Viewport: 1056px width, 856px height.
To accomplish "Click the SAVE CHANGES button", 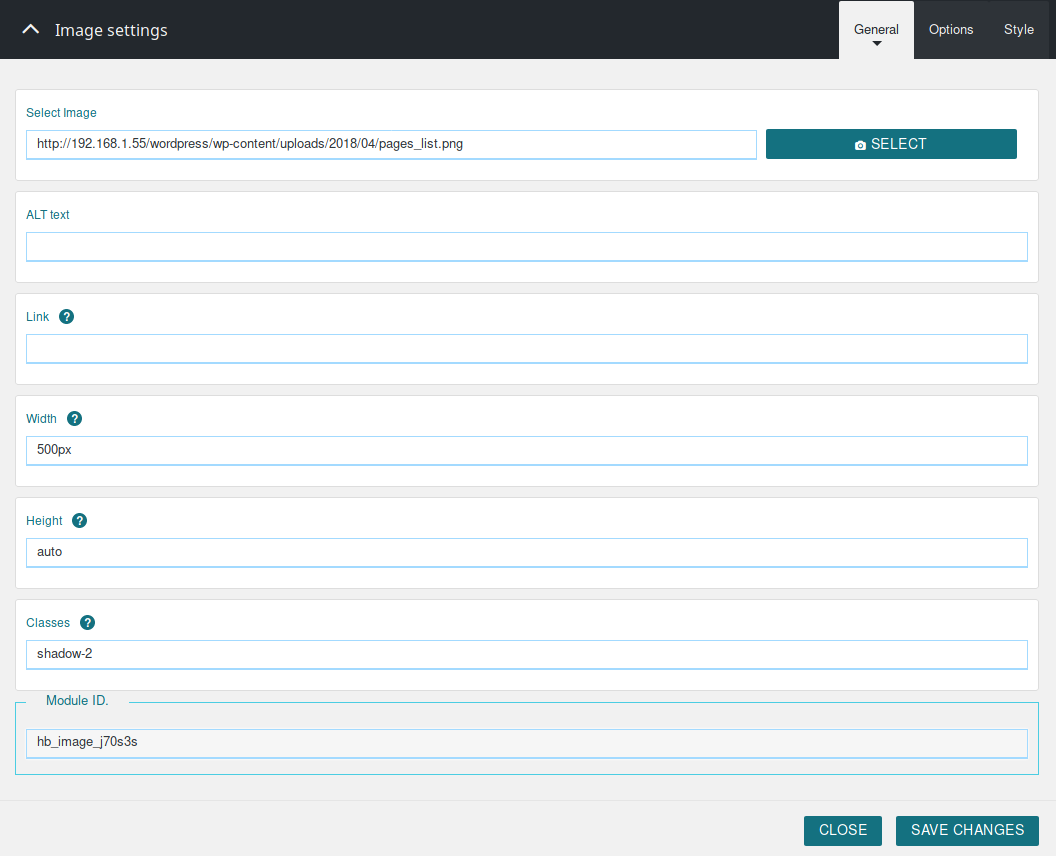I will [966, 830].
